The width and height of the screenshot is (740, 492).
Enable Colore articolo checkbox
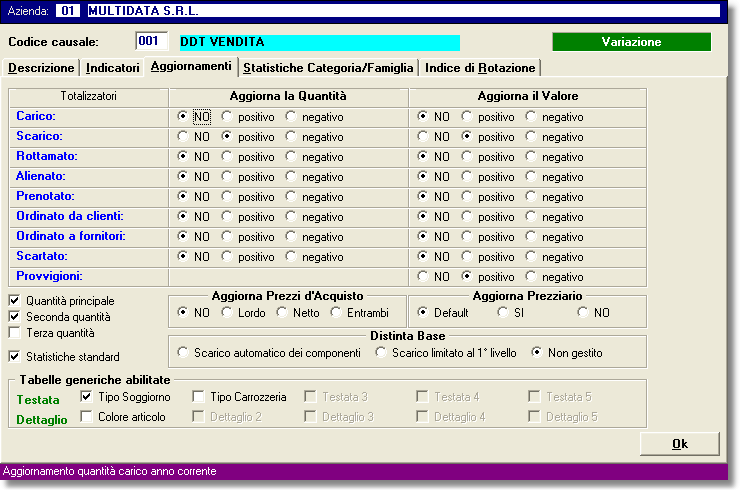pyautogui.click(x=86, y=417)
